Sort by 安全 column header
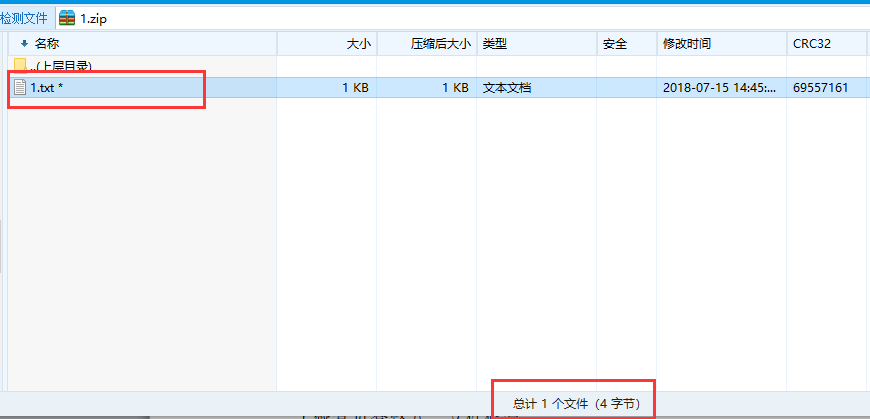Image resolution: width=870 pixels, height=419 pixels. pyautogui.click(x=626, y=44)
